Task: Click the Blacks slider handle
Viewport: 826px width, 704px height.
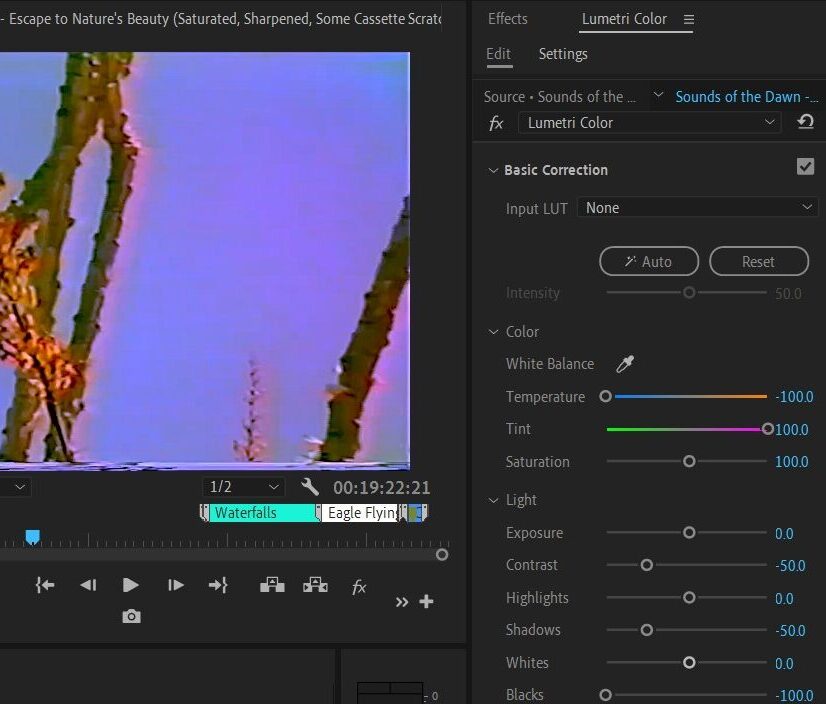Action: pyautogui.click(x=606, y=695)
